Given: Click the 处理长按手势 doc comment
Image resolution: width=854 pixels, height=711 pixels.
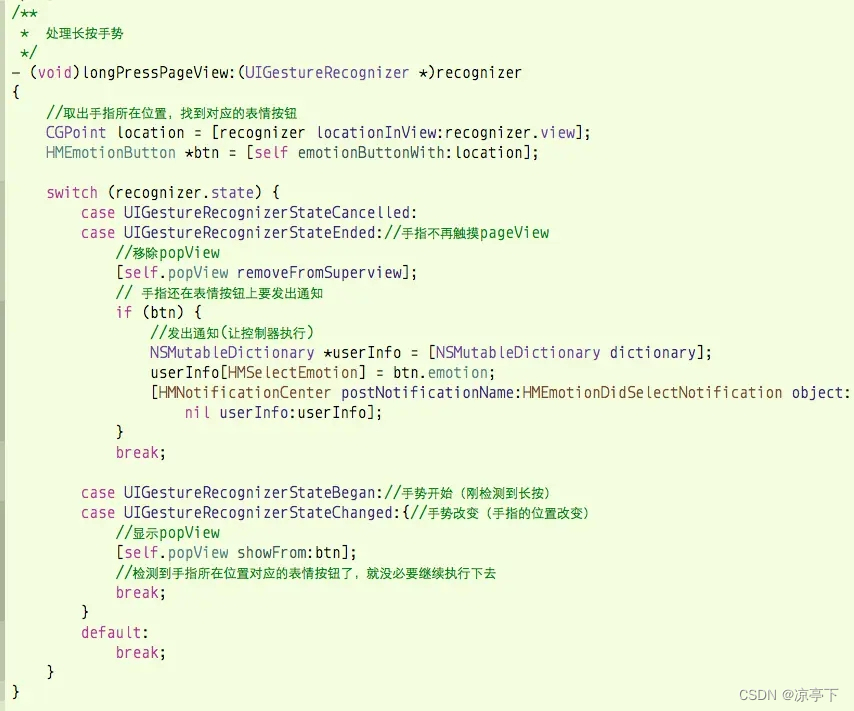Looking at the screenshot, I should click(84, 33).
